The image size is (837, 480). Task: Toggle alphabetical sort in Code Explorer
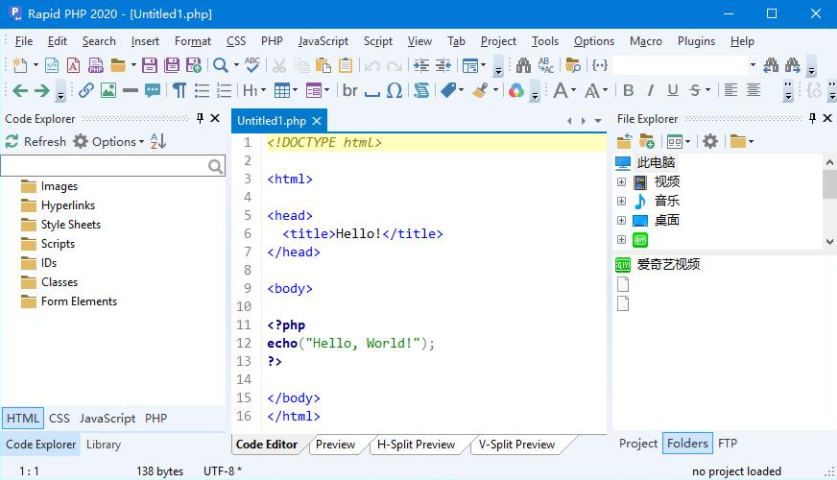(158, 141)
